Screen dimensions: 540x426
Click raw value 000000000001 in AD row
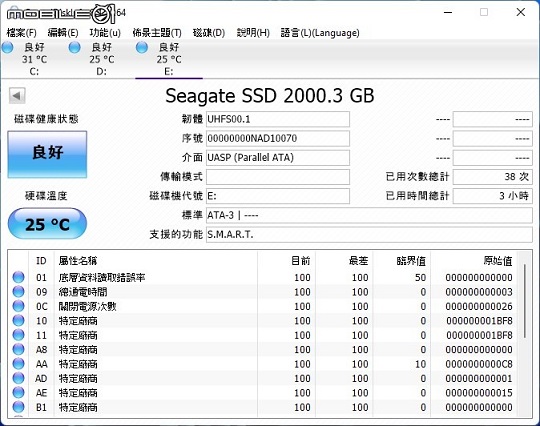(x=479, y=378)
